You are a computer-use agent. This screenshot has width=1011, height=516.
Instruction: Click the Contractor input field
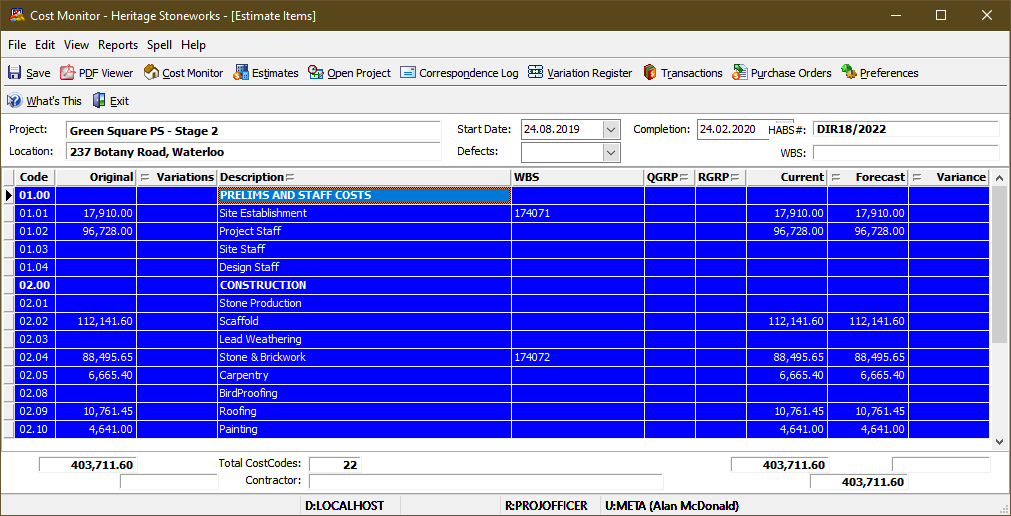486,481
